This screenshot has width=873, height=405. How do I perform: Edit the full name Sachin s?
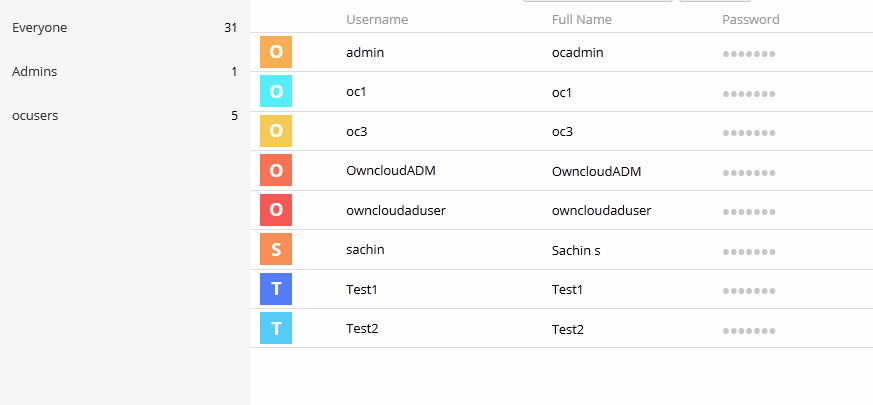click(x=576, y=251)
